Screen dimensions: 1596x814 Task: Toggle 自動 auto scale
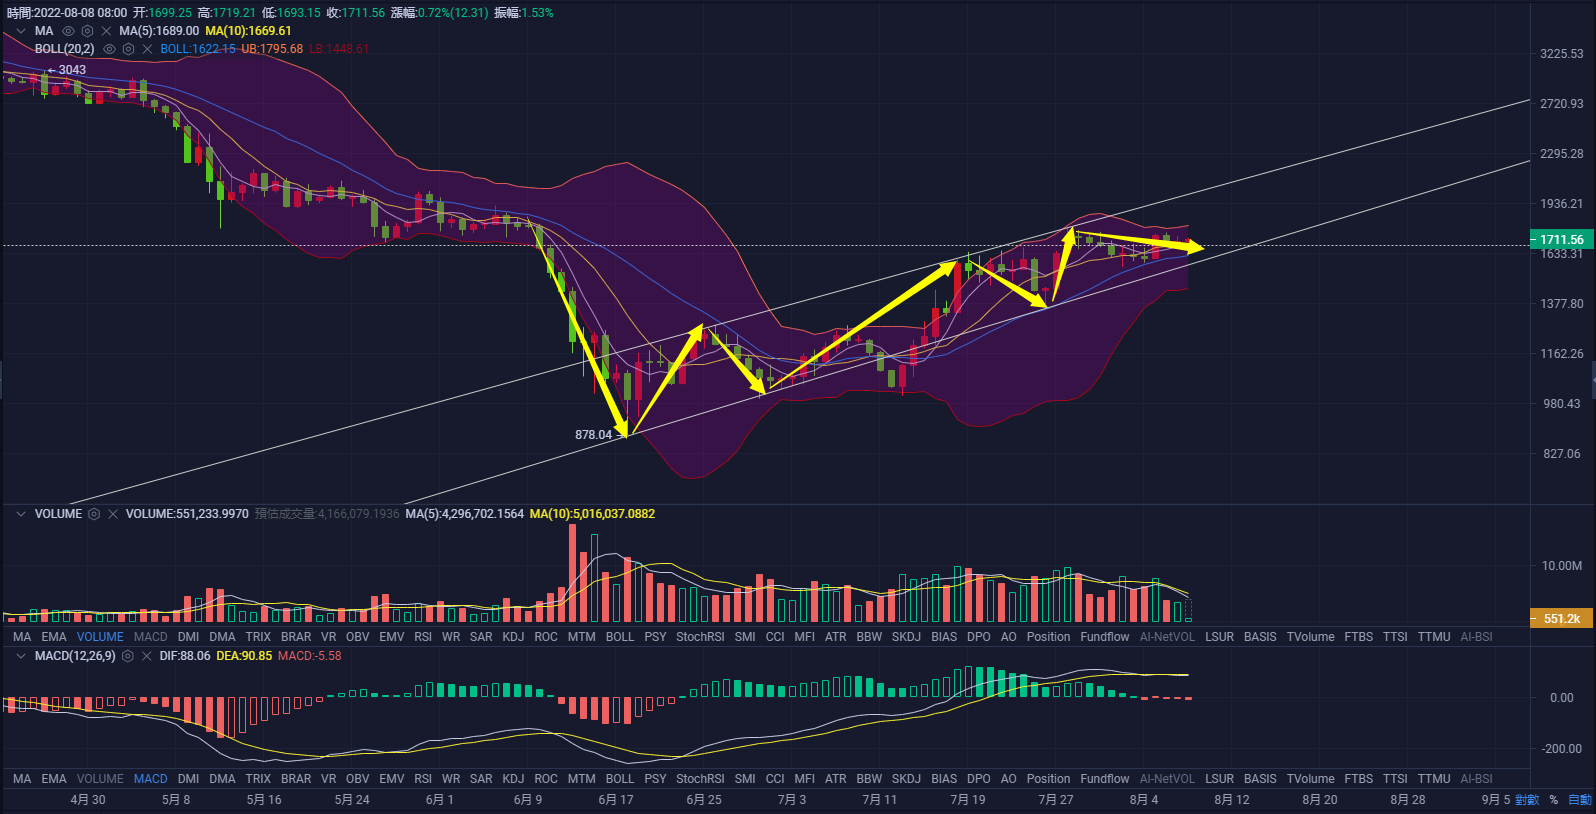pos(1580,800)
